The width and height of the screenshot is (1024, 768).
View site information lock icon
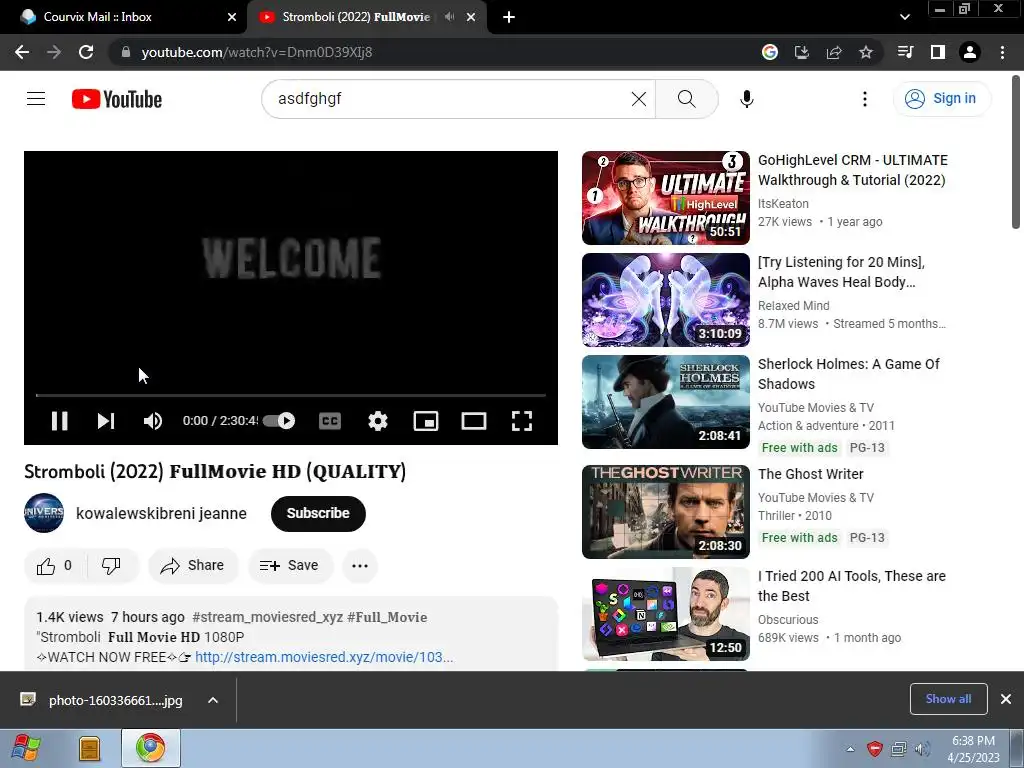point(126,52)
